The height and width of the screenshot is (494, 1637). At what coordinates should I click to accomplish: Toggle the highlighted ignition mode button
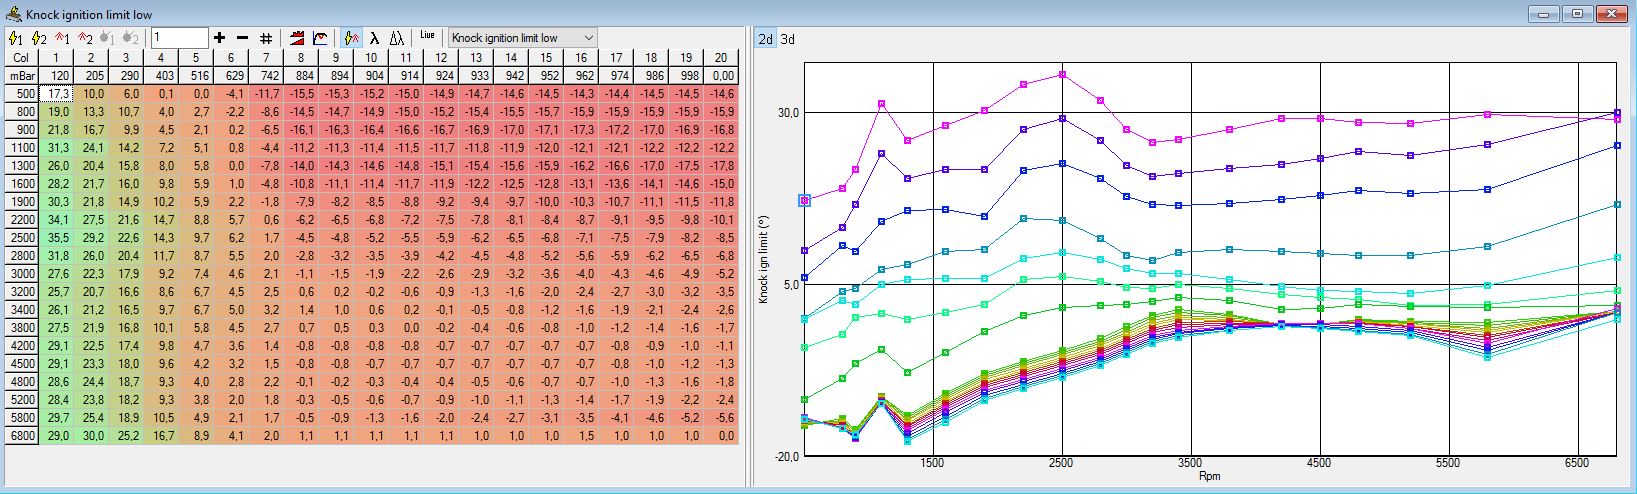(351, 38)
